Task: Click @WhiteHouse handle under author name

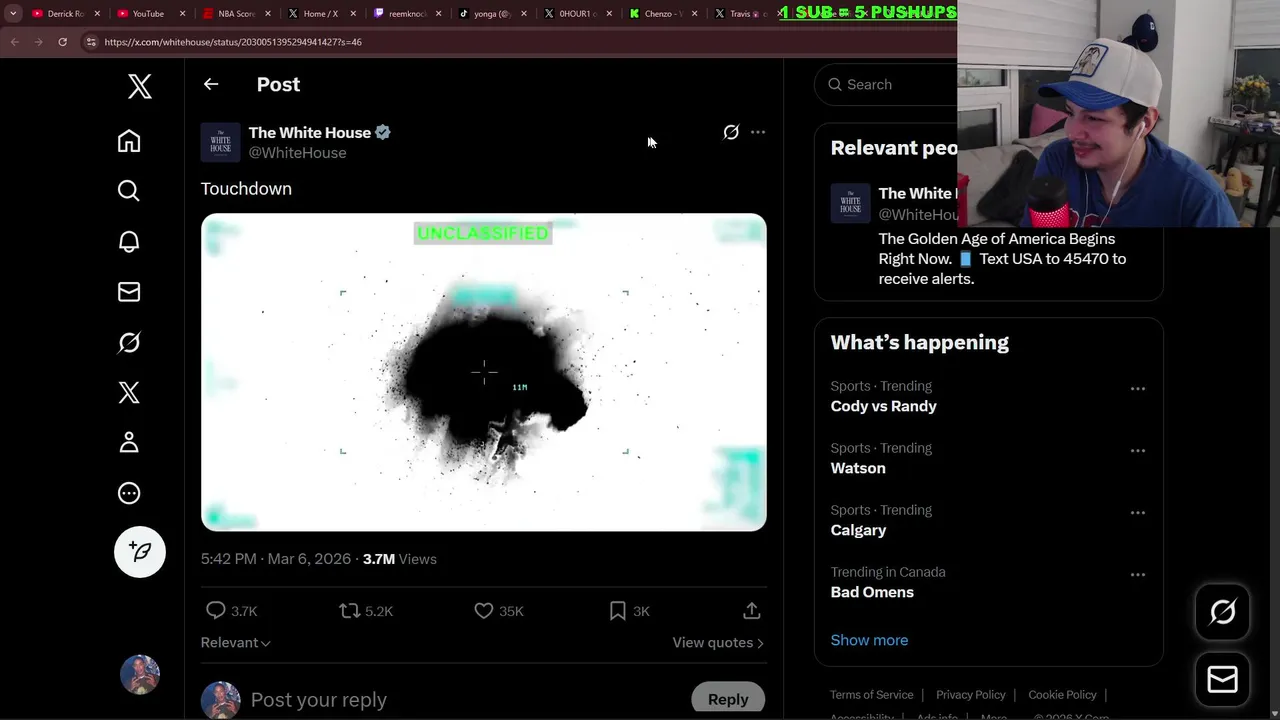Action: point(297,153)
